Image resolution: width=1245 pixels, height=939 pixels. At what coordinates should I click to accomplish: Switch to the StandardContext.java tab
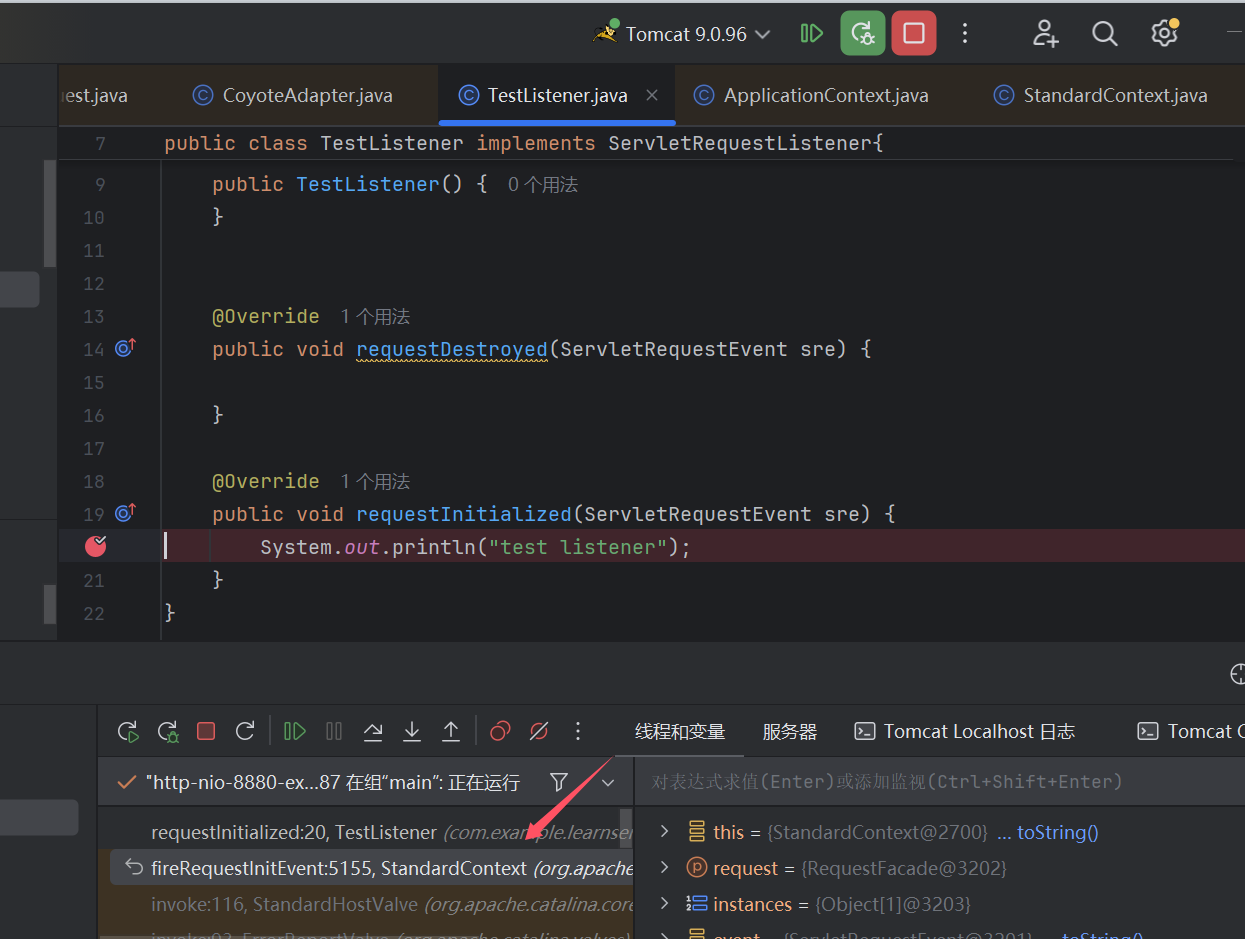pos(1101,96)
